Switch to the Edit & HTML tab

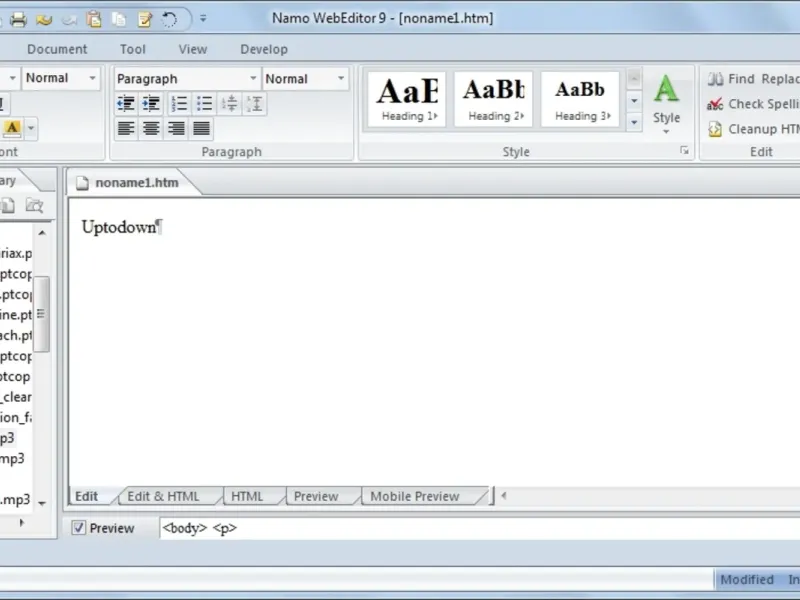163,496
